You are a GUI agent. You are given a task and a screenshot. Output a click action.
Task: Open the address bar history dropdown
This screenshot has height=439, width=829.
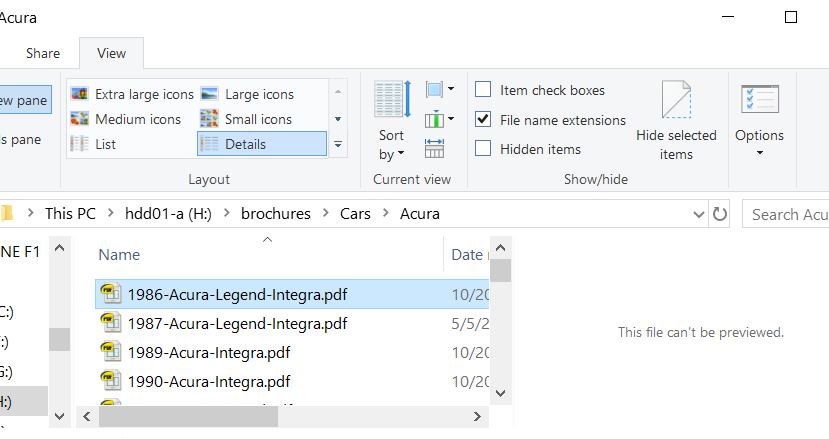pos(698,214)
